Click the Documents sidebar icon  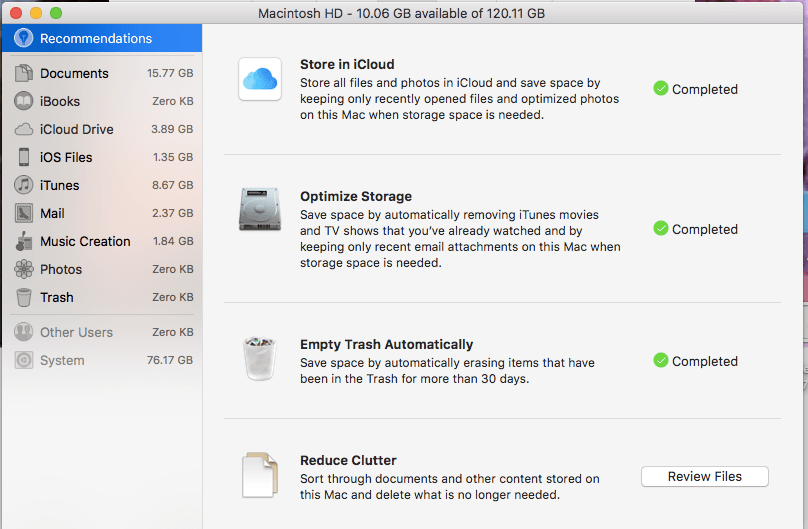[x=24, y=73]
